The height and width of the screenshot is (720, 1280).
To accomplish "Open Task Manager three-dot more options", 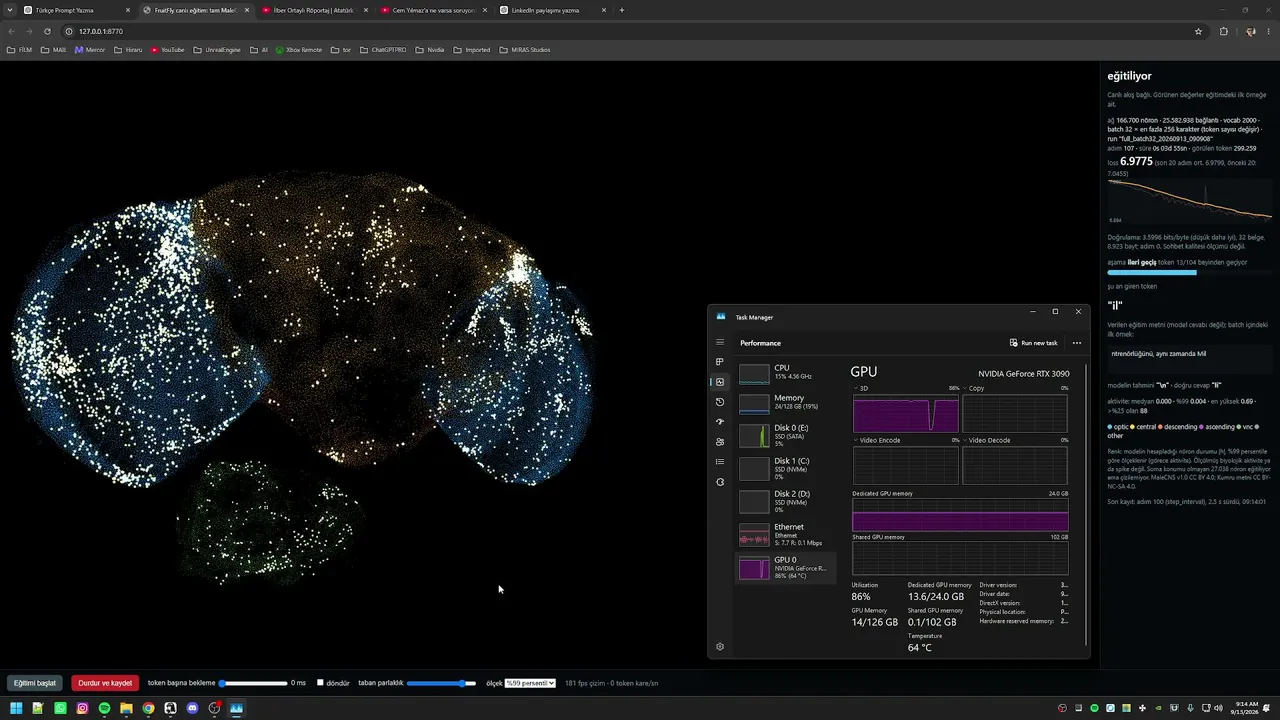I will tap(1077, 343).
